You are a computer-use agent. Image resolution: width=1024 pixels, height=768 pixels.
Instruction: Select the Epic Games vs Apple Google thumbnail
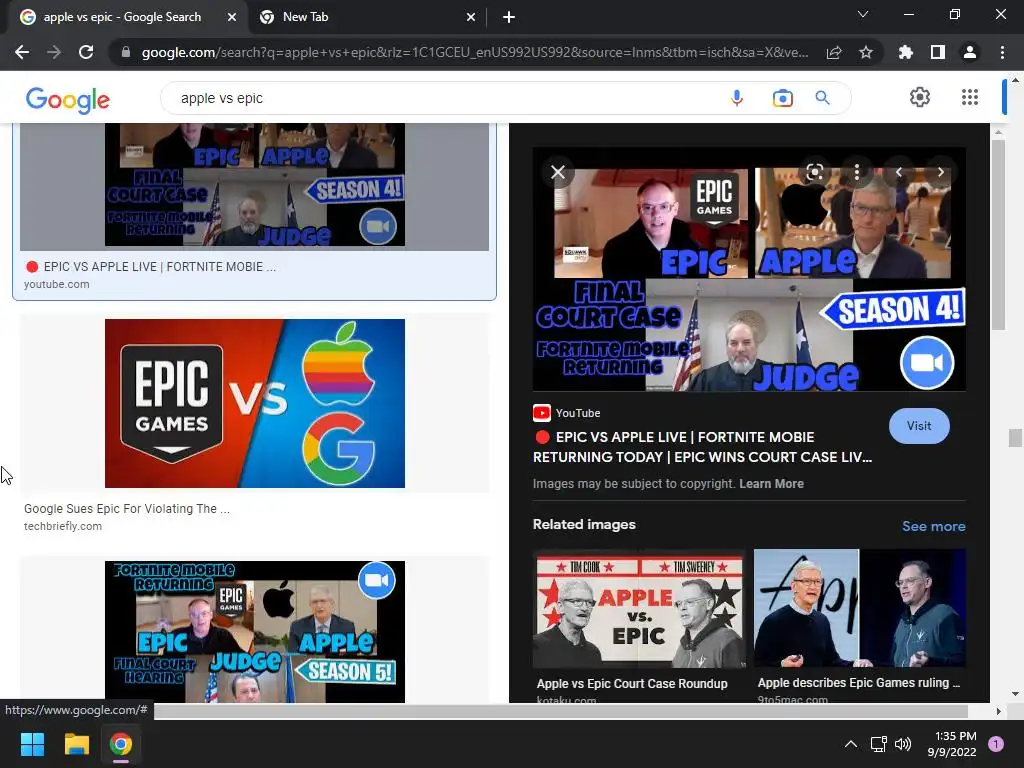pos(255,403)
